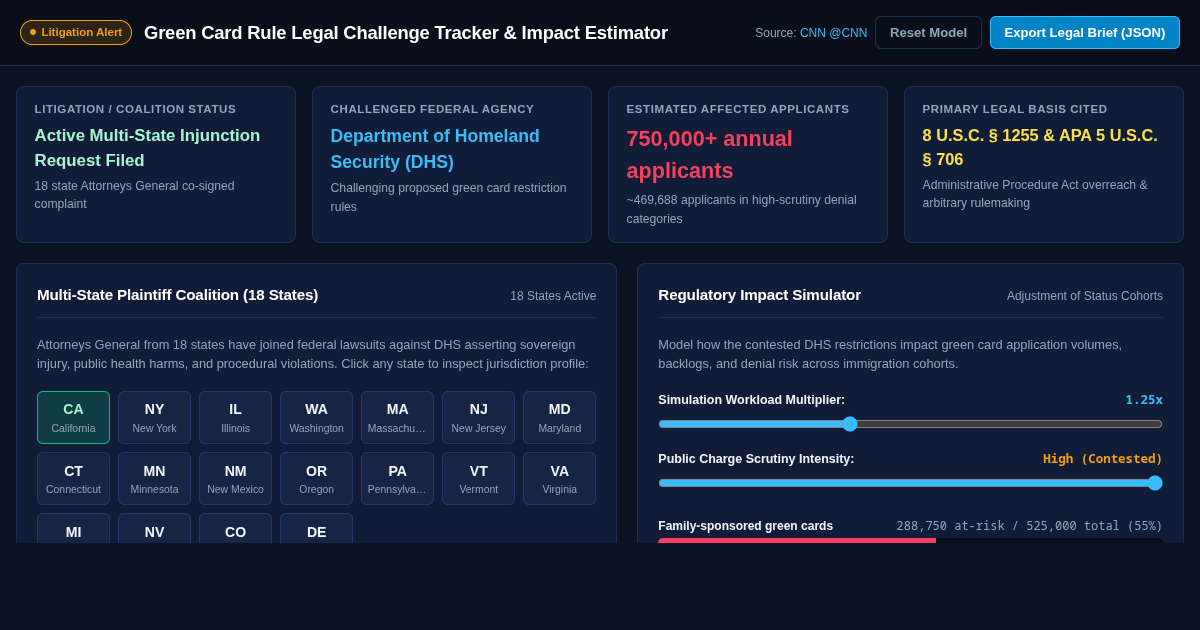Image resolution: width=1200 pixels, height=630 pixels.
Task: Select the NY New York state tile
Action: pos(154,417)
